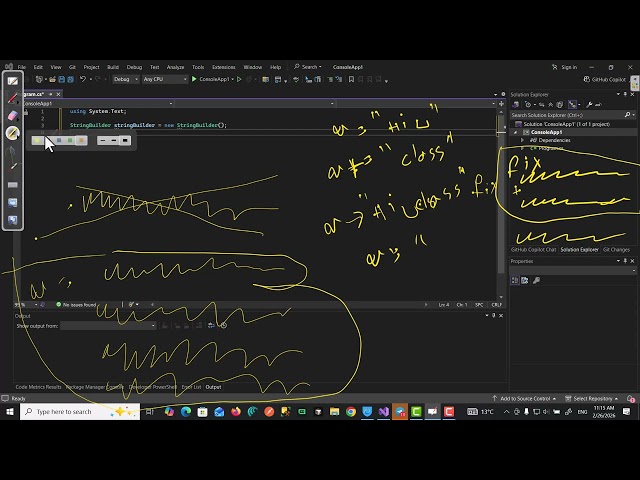Click No issues found status indicator
The height and width of the screenshot is (480, 640).
tap(76, 304)
